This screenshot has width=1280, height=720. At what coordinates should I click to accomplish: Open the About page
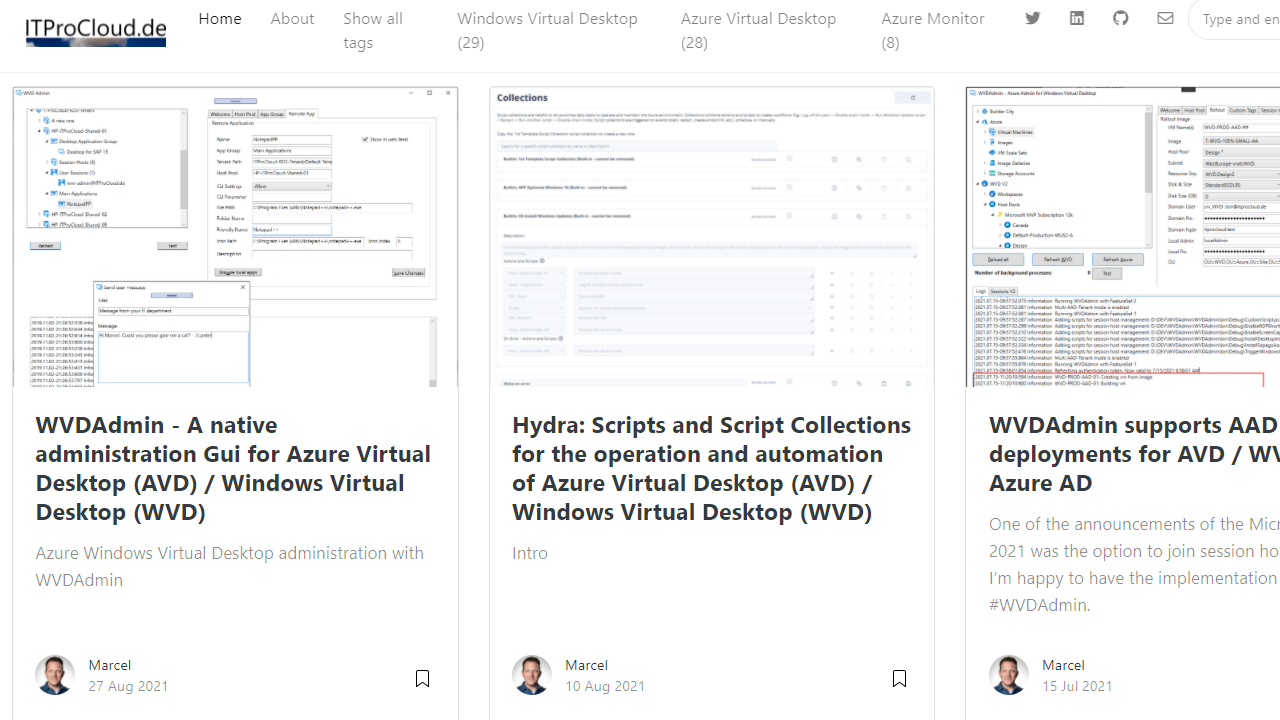pyautogui.click(x=292, y=18)
